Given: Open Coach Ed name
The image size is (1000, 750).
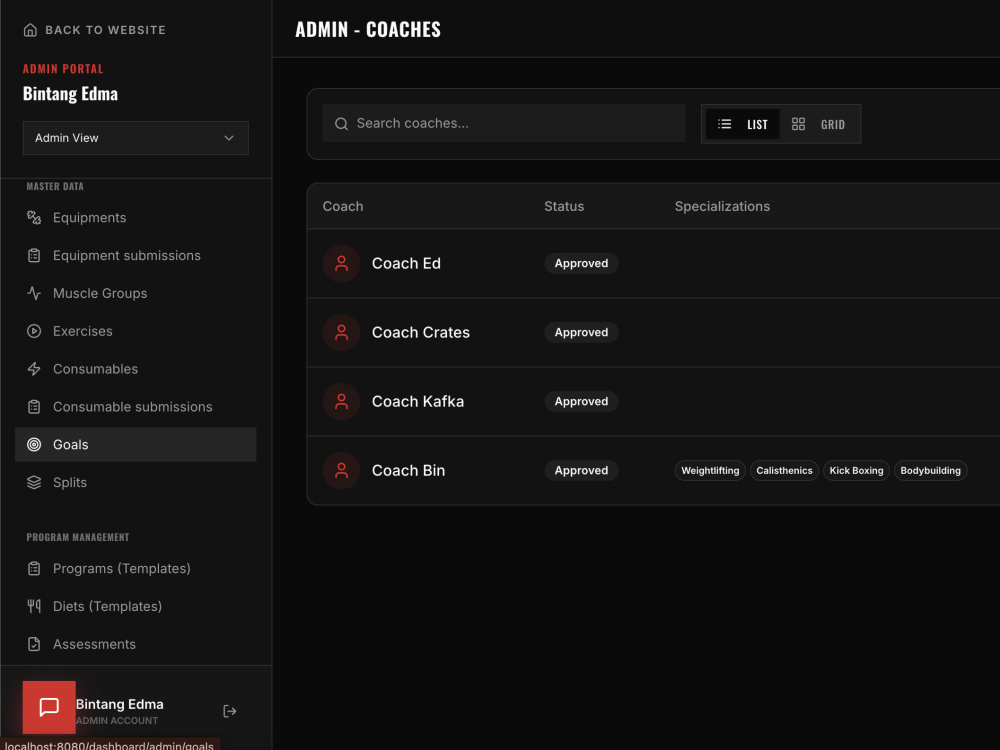Looking at the screenshot, I should [406, 263].
